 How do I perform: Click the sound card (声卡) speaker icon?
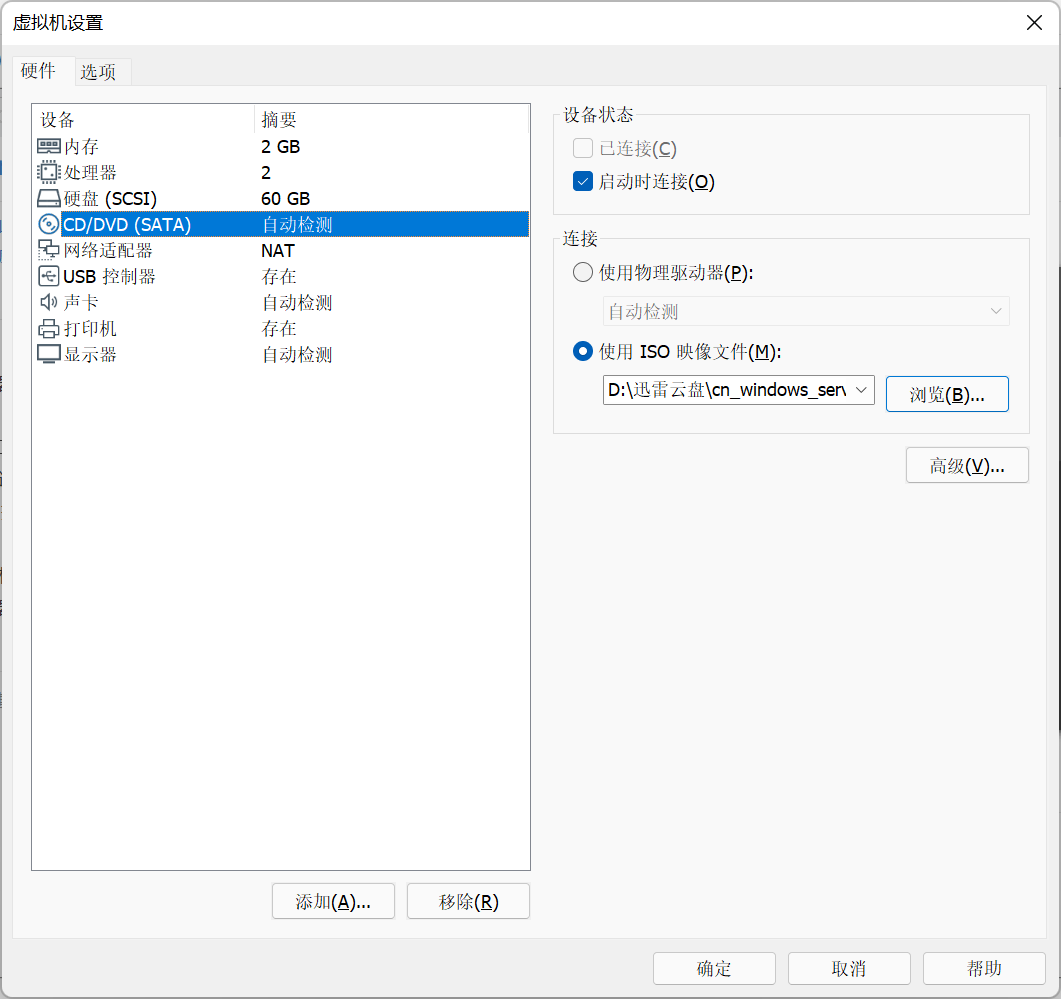[x=49, y=302]
